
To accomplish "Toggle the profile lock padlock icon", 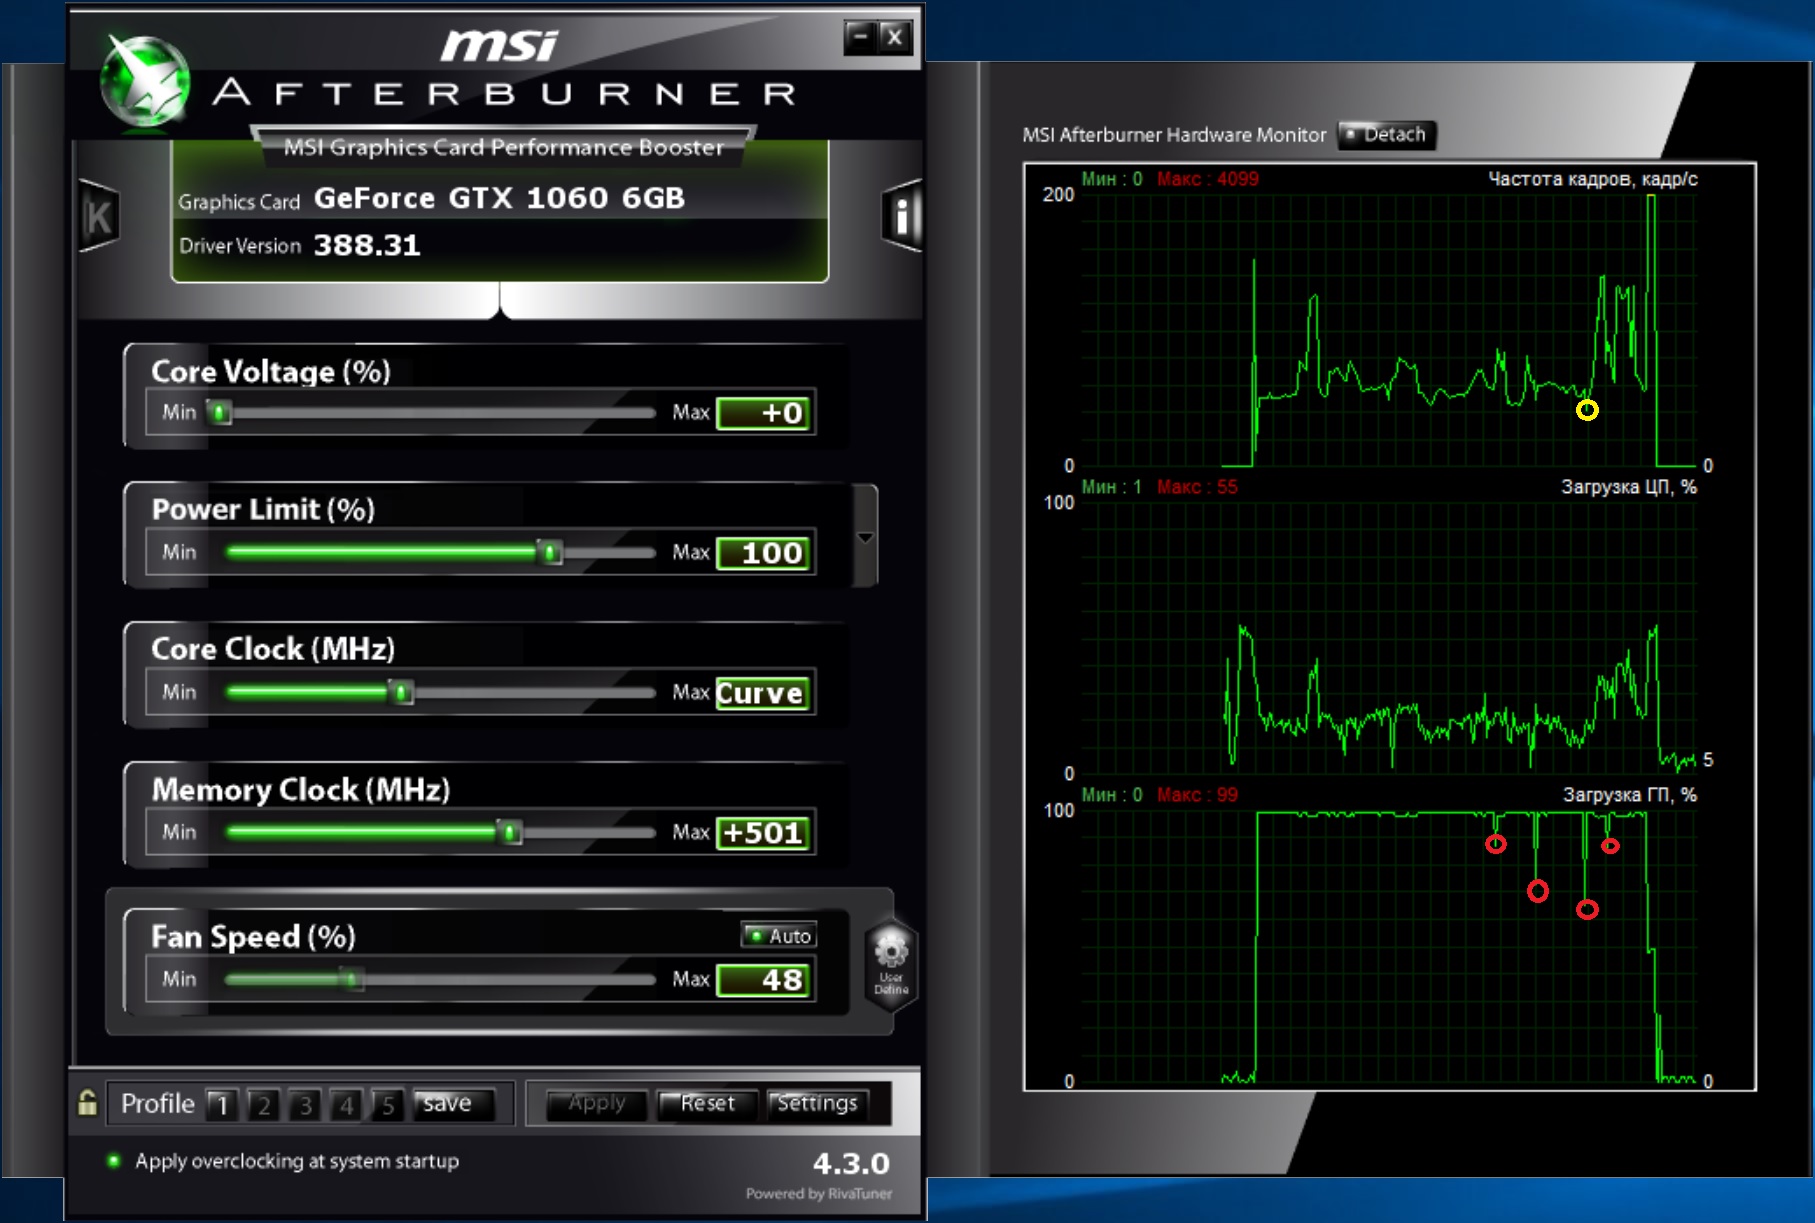I will point(87,1102).
